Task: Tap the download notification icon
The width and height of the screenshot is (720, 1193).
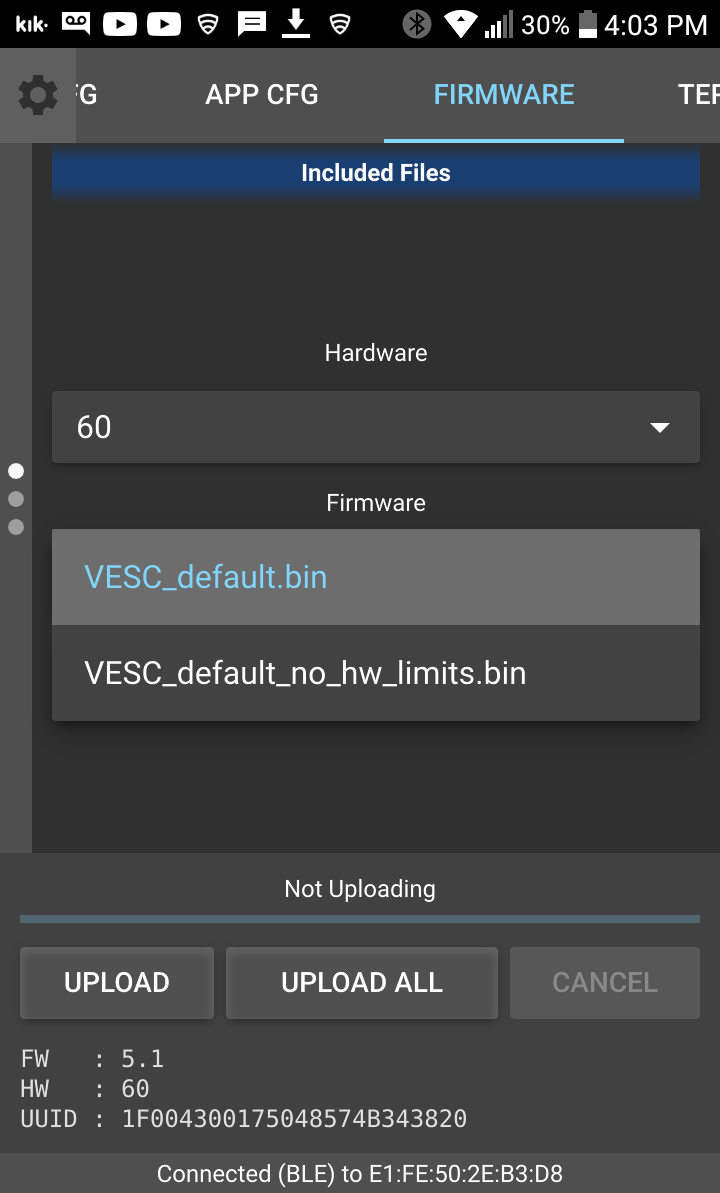Action: click(x=295, y=24)
